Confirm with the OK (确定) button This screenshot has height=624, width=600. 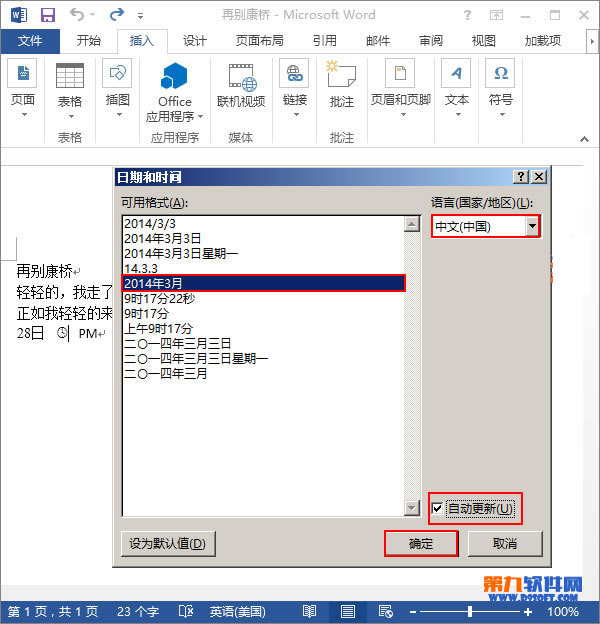(421, 544)
